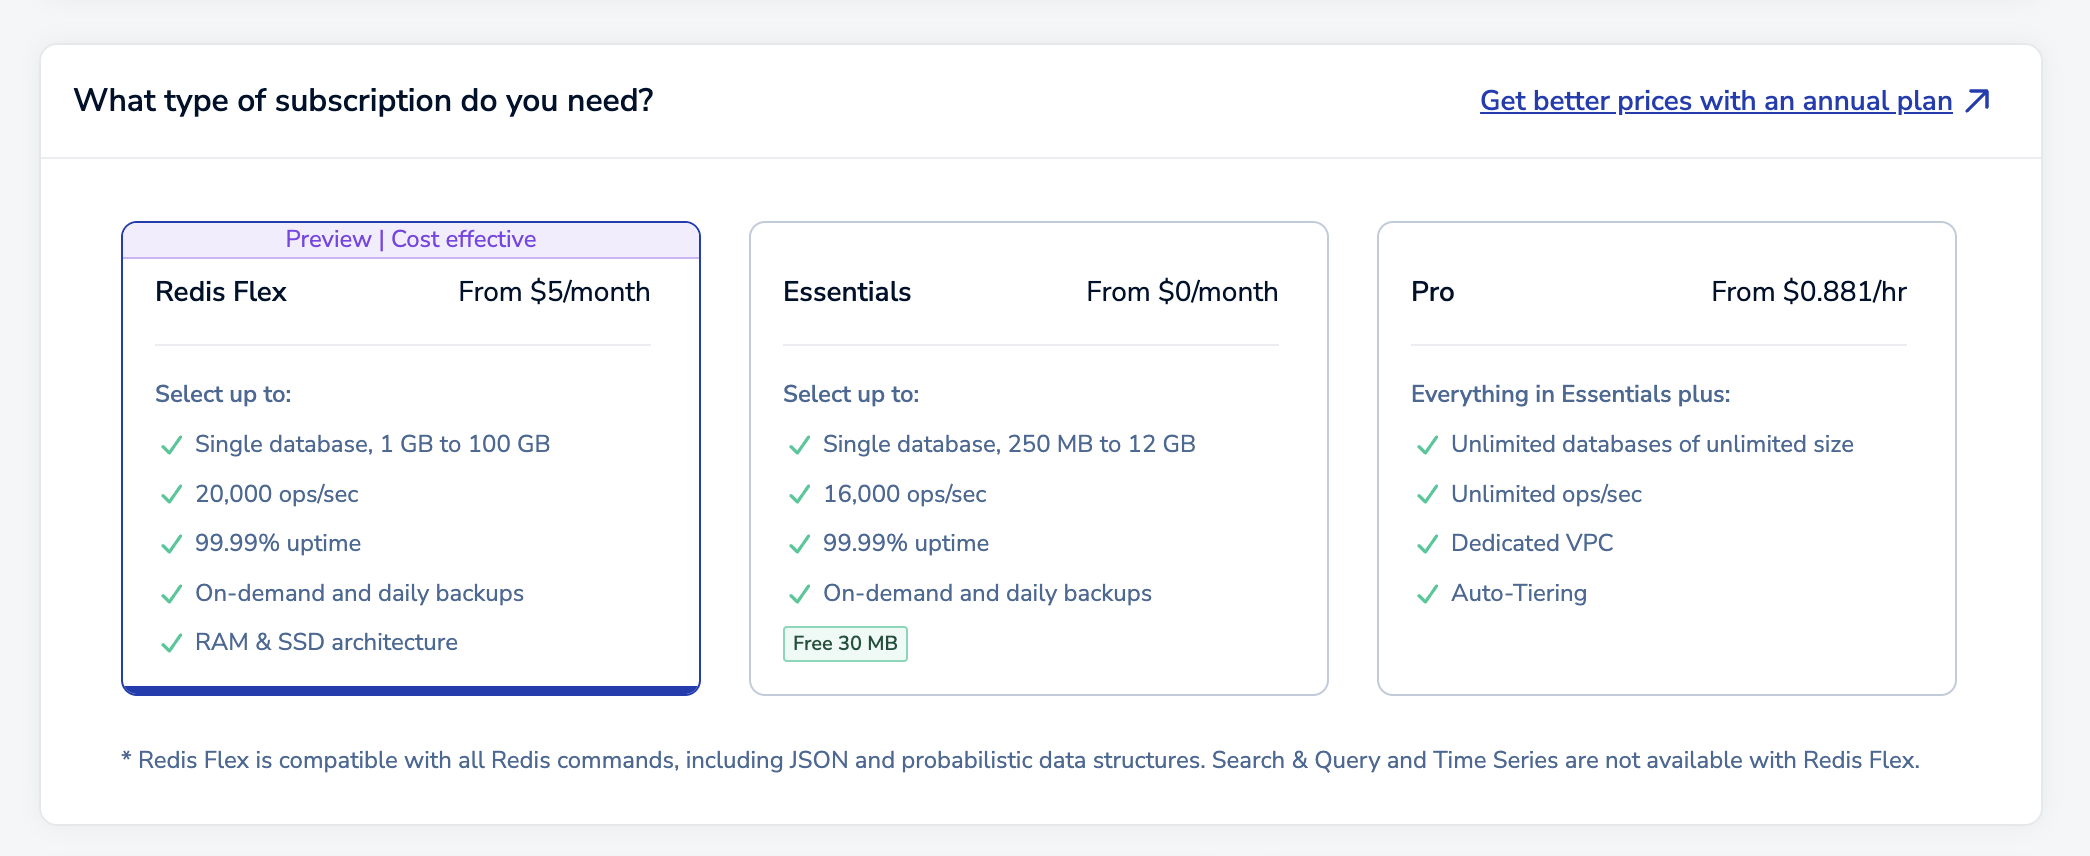Select the Redis Flex subscription card

point(411,458)
